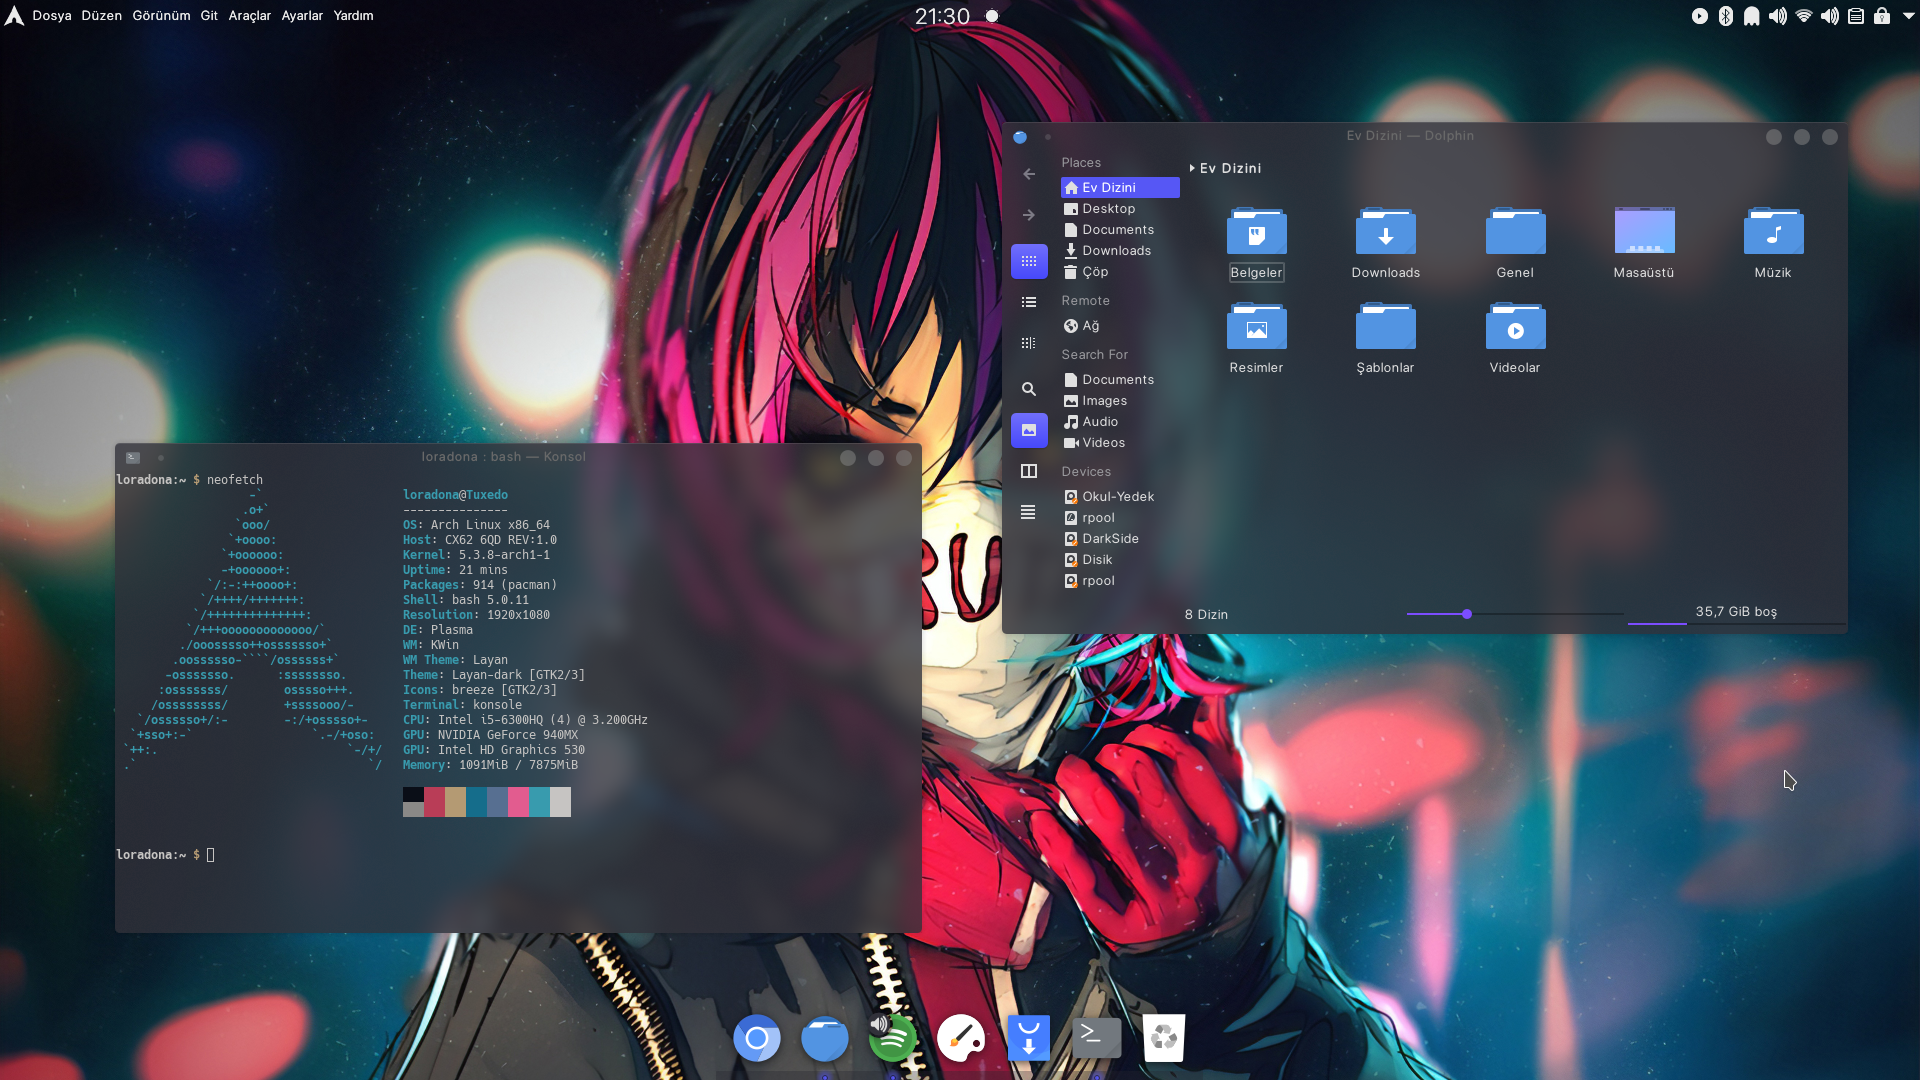Viewport: 1920px width, 1080px height.
Task: Select the Şablonlar folder icon
Action: pyautogui.click(x=1386, y=327)
